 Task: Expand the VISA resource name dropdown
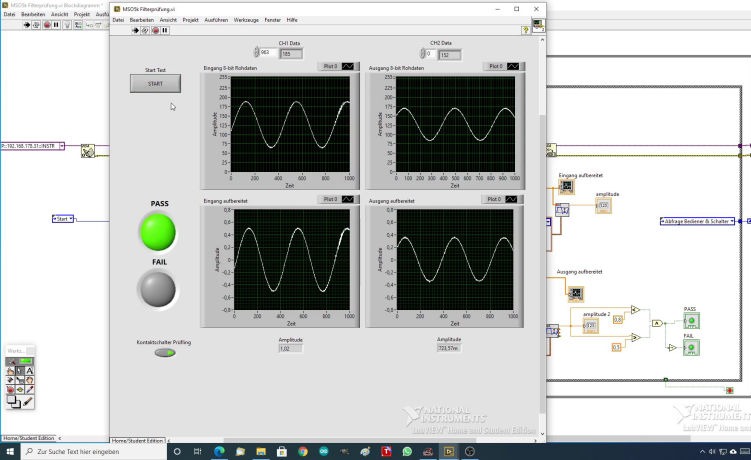pyautogui.click(x=61, y=146)
